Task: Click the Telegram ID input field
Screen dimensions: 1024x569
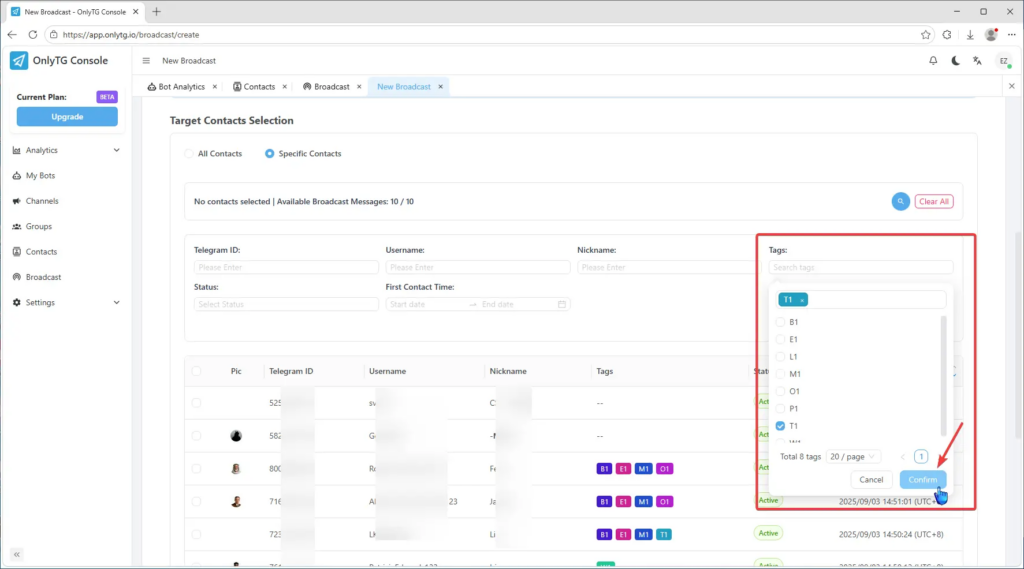Action: (286, 268)
